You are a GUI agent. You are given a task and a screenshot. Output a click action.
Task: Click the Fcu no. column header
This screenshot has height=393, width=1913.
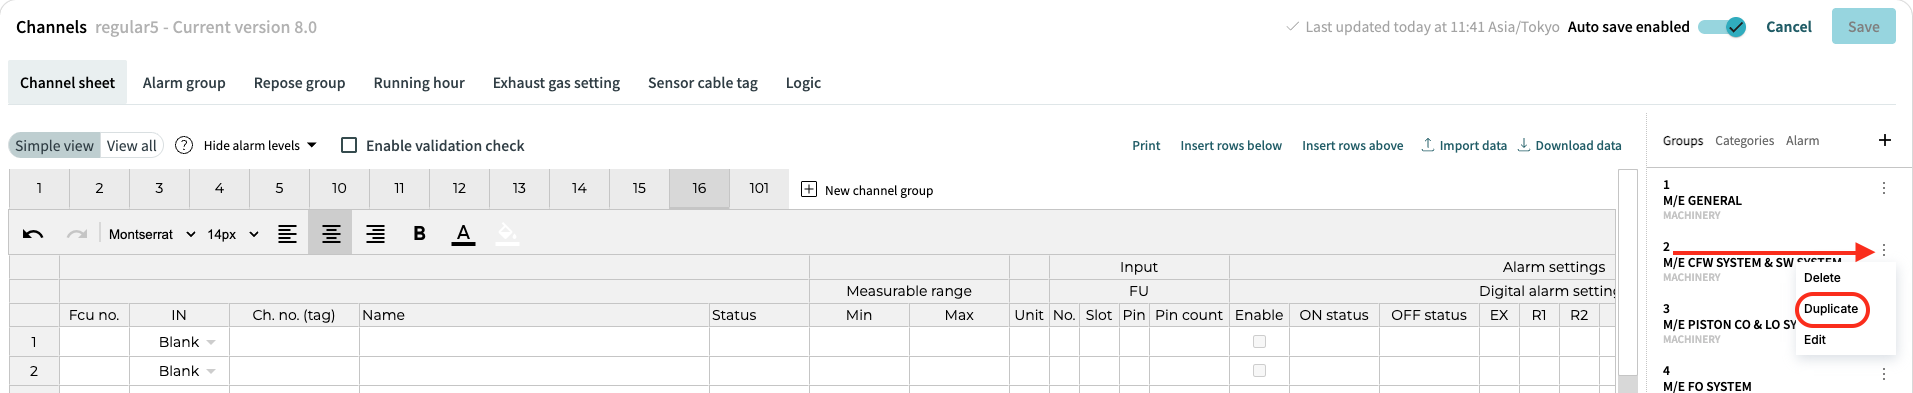coord(94,315)
